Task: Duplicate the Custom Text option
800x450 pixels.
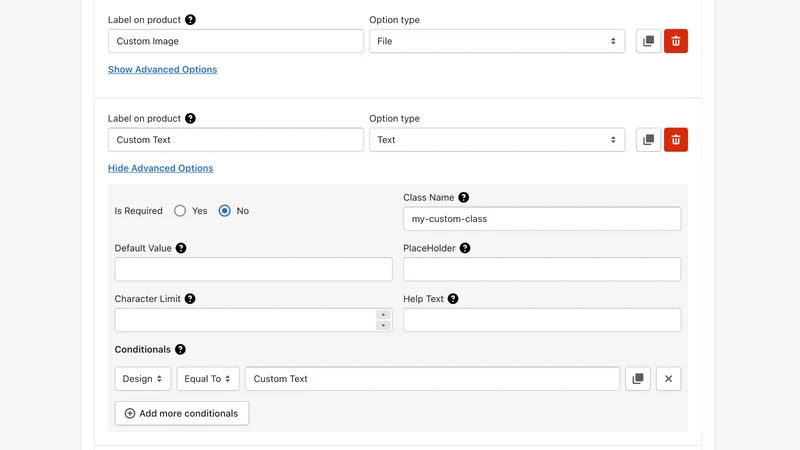Action: pyautogui.click(x=648, y=140)
